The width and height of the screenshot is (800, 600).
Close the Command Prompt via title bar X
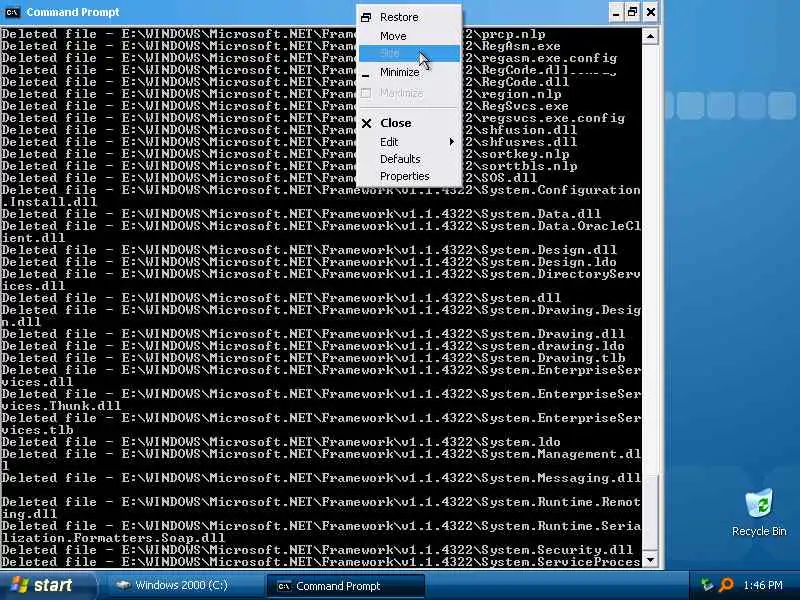pyautogui.click(x=651, y=12)
